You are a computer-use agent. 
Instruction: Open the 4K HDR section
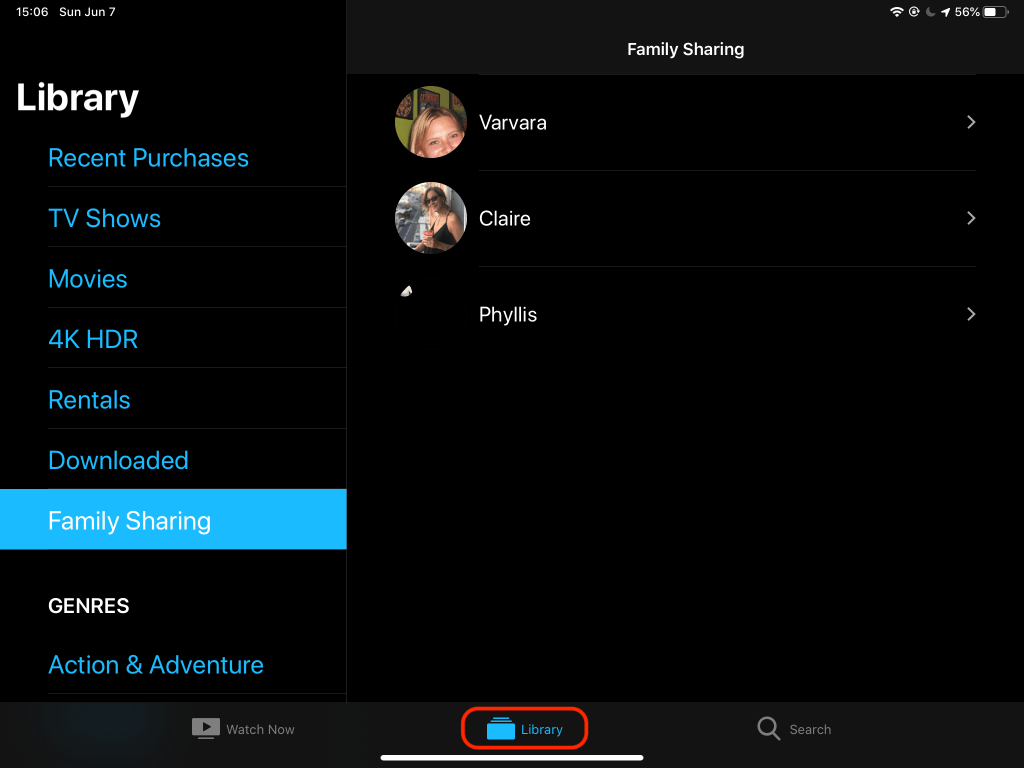[93, 339]
